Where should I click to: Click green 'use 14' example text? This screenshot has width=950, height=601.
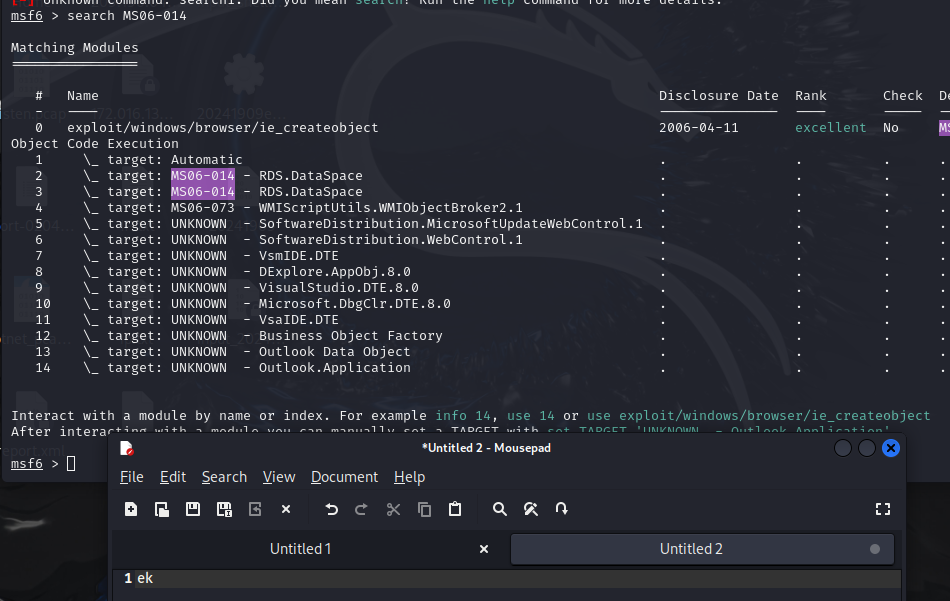click(x=531, y=416)
